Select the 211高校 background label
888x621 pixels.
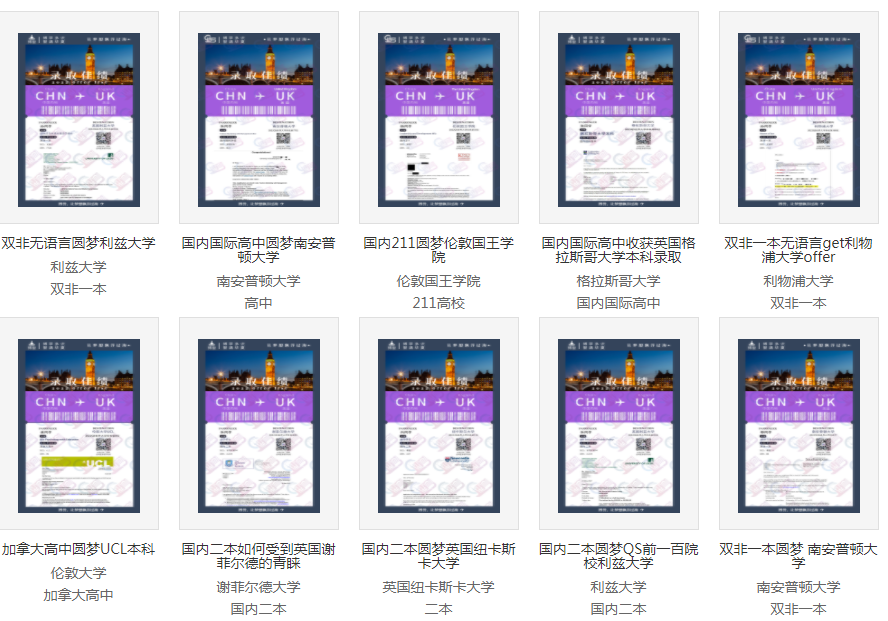coord(439,303)
